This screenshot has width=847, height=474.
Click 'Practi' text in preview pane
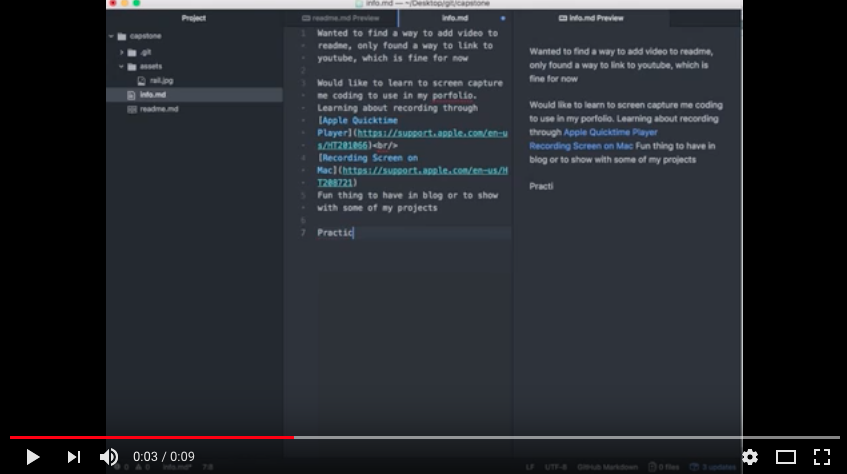(541, 186)
